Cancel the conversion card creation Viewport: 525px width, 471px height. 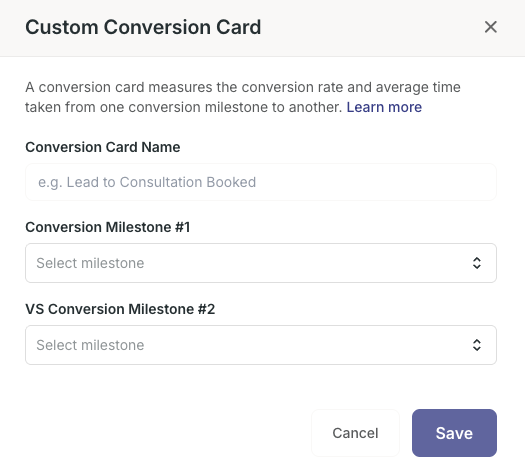(x=355, y=433)
